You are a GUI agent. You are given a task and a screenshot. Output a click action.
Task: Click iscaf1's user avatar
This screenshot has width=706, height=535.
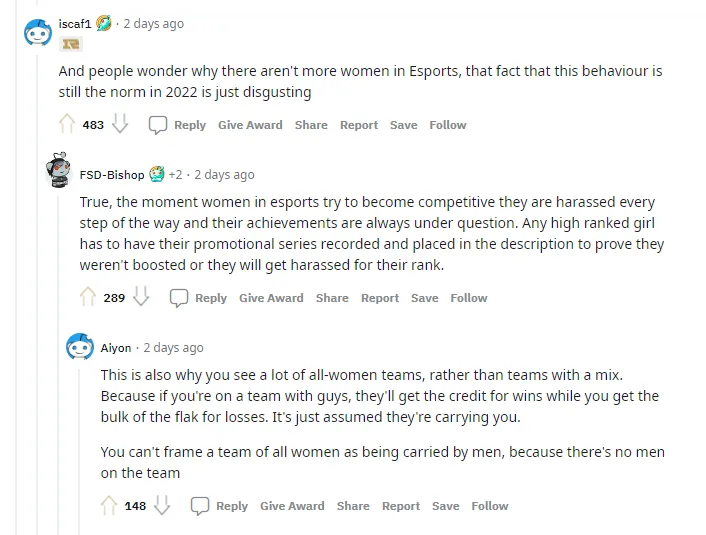(x=38, y=32)
